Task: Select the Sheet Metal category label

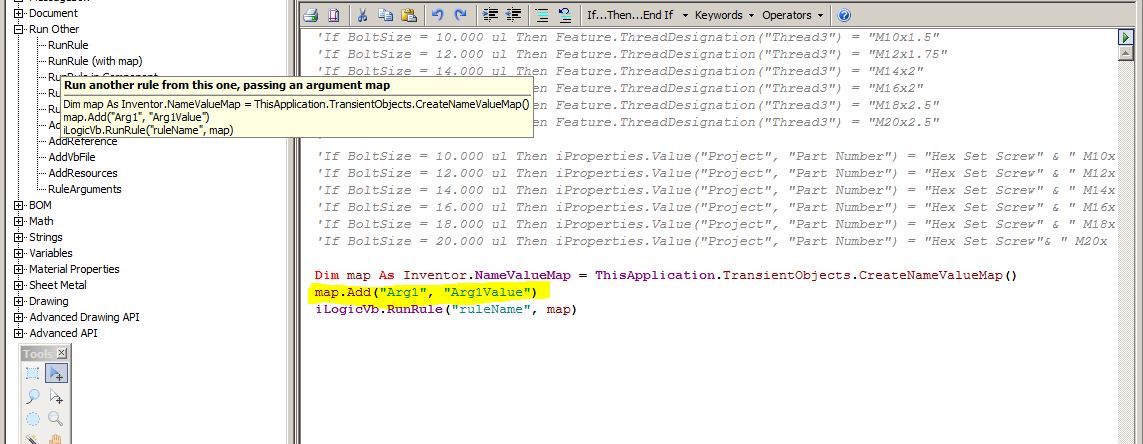Action: pos(58,285)
